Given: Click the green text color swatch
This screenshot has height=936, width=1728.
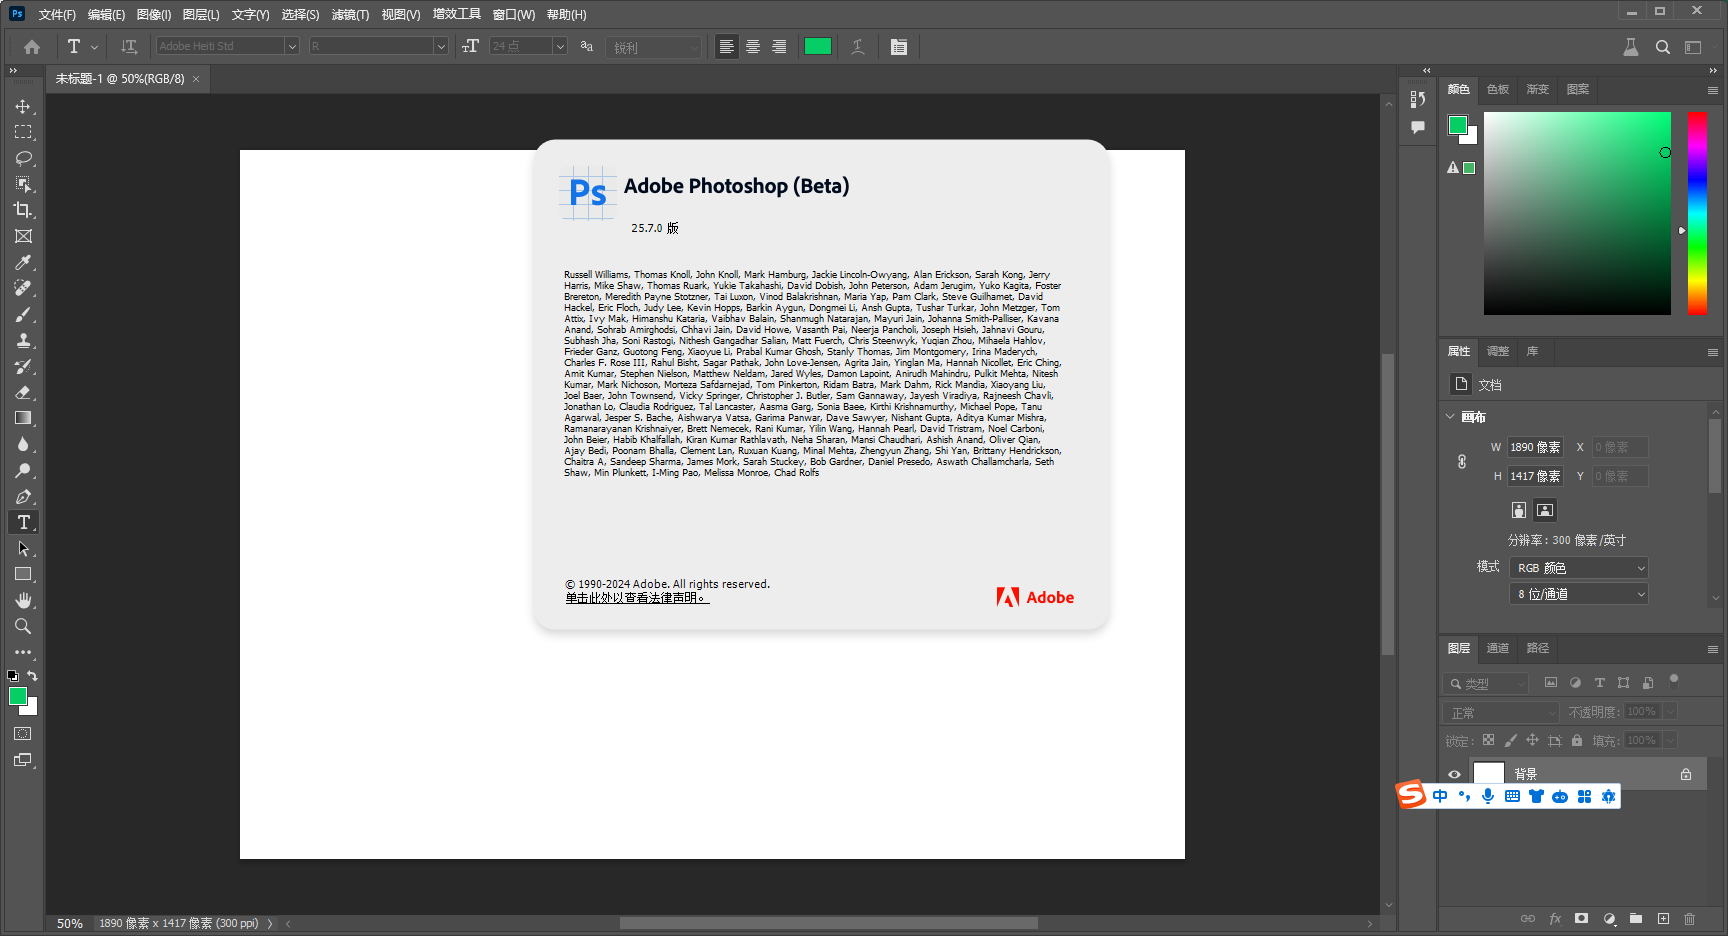Looking at the screenshot, I should coord(818,46).
